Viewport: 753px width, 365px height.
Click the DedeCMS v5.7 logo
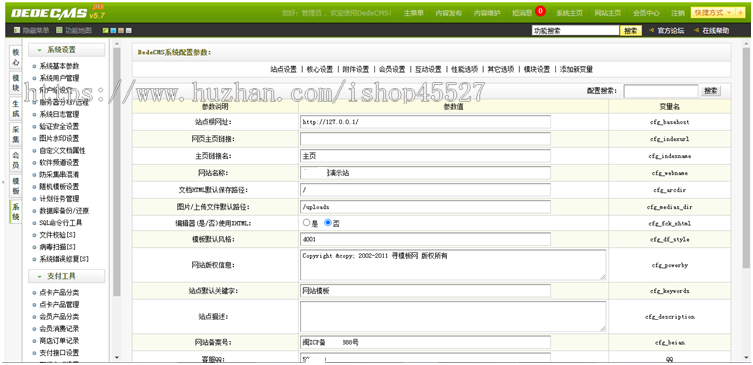pos(57,13)
